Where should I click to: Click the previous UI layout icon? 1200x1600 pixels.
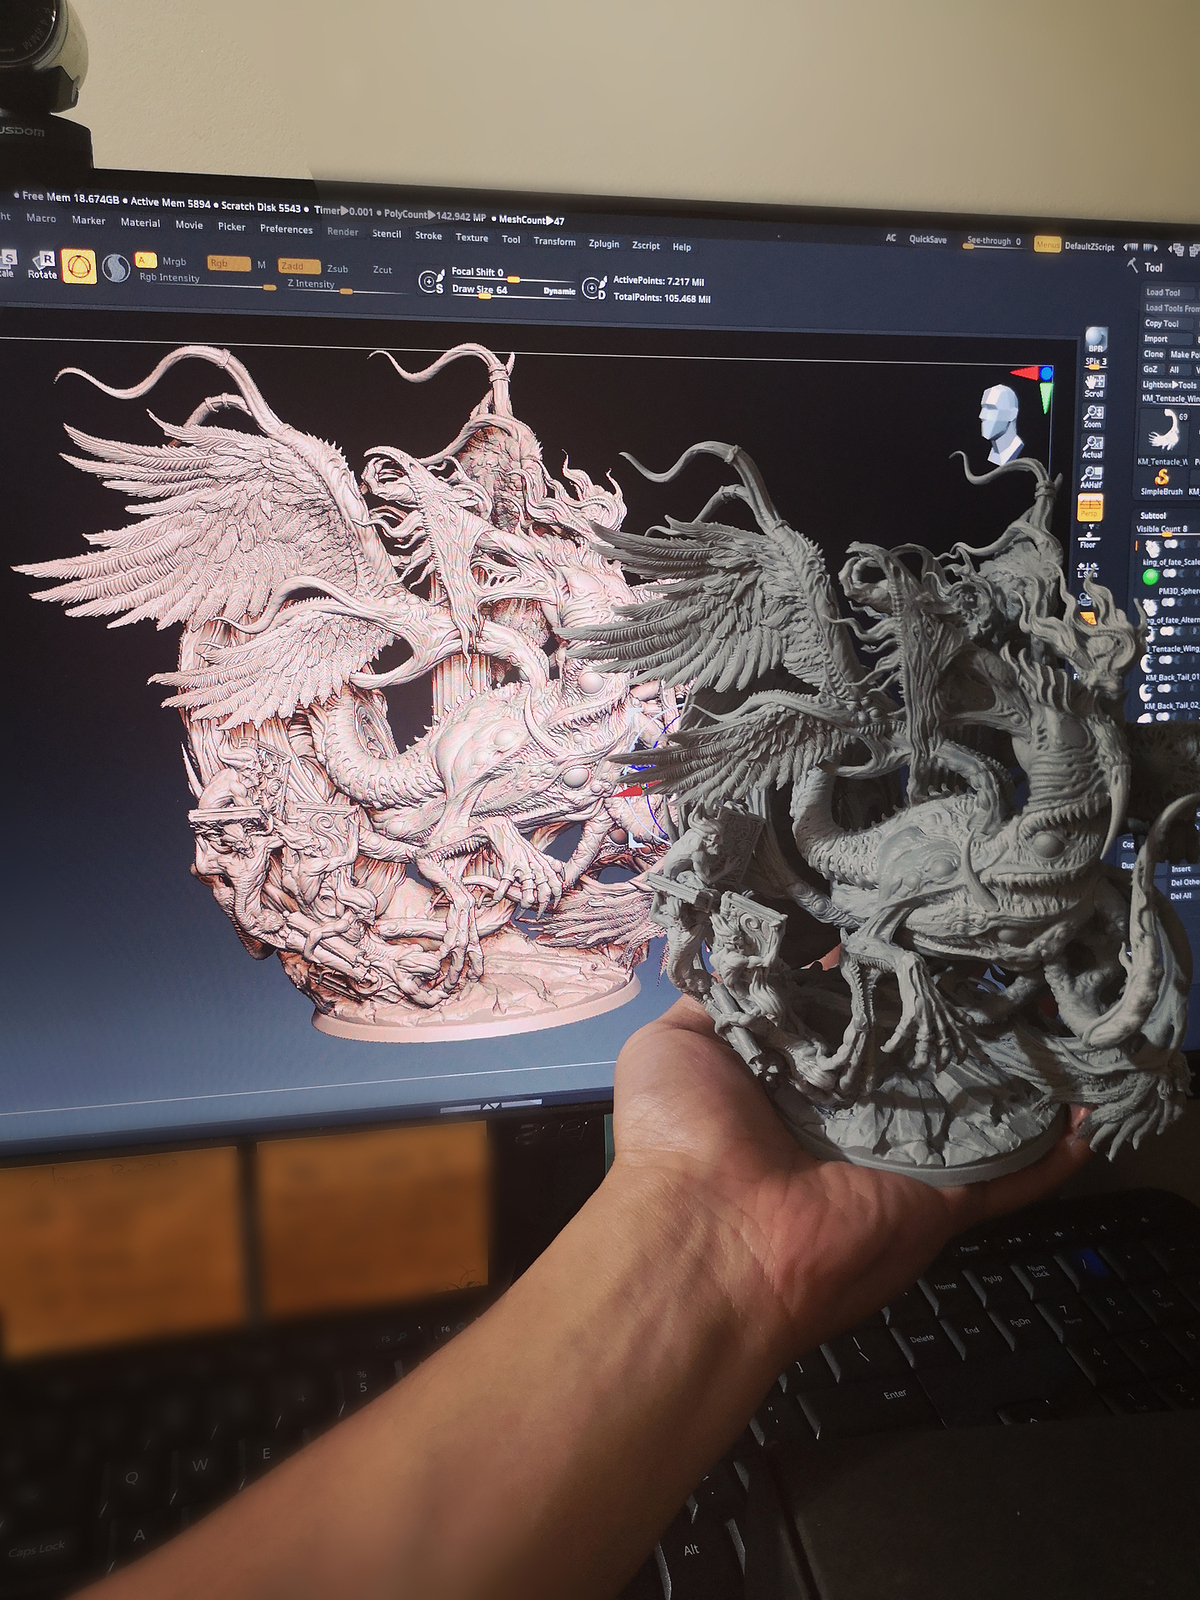(x=1175, y=248)
